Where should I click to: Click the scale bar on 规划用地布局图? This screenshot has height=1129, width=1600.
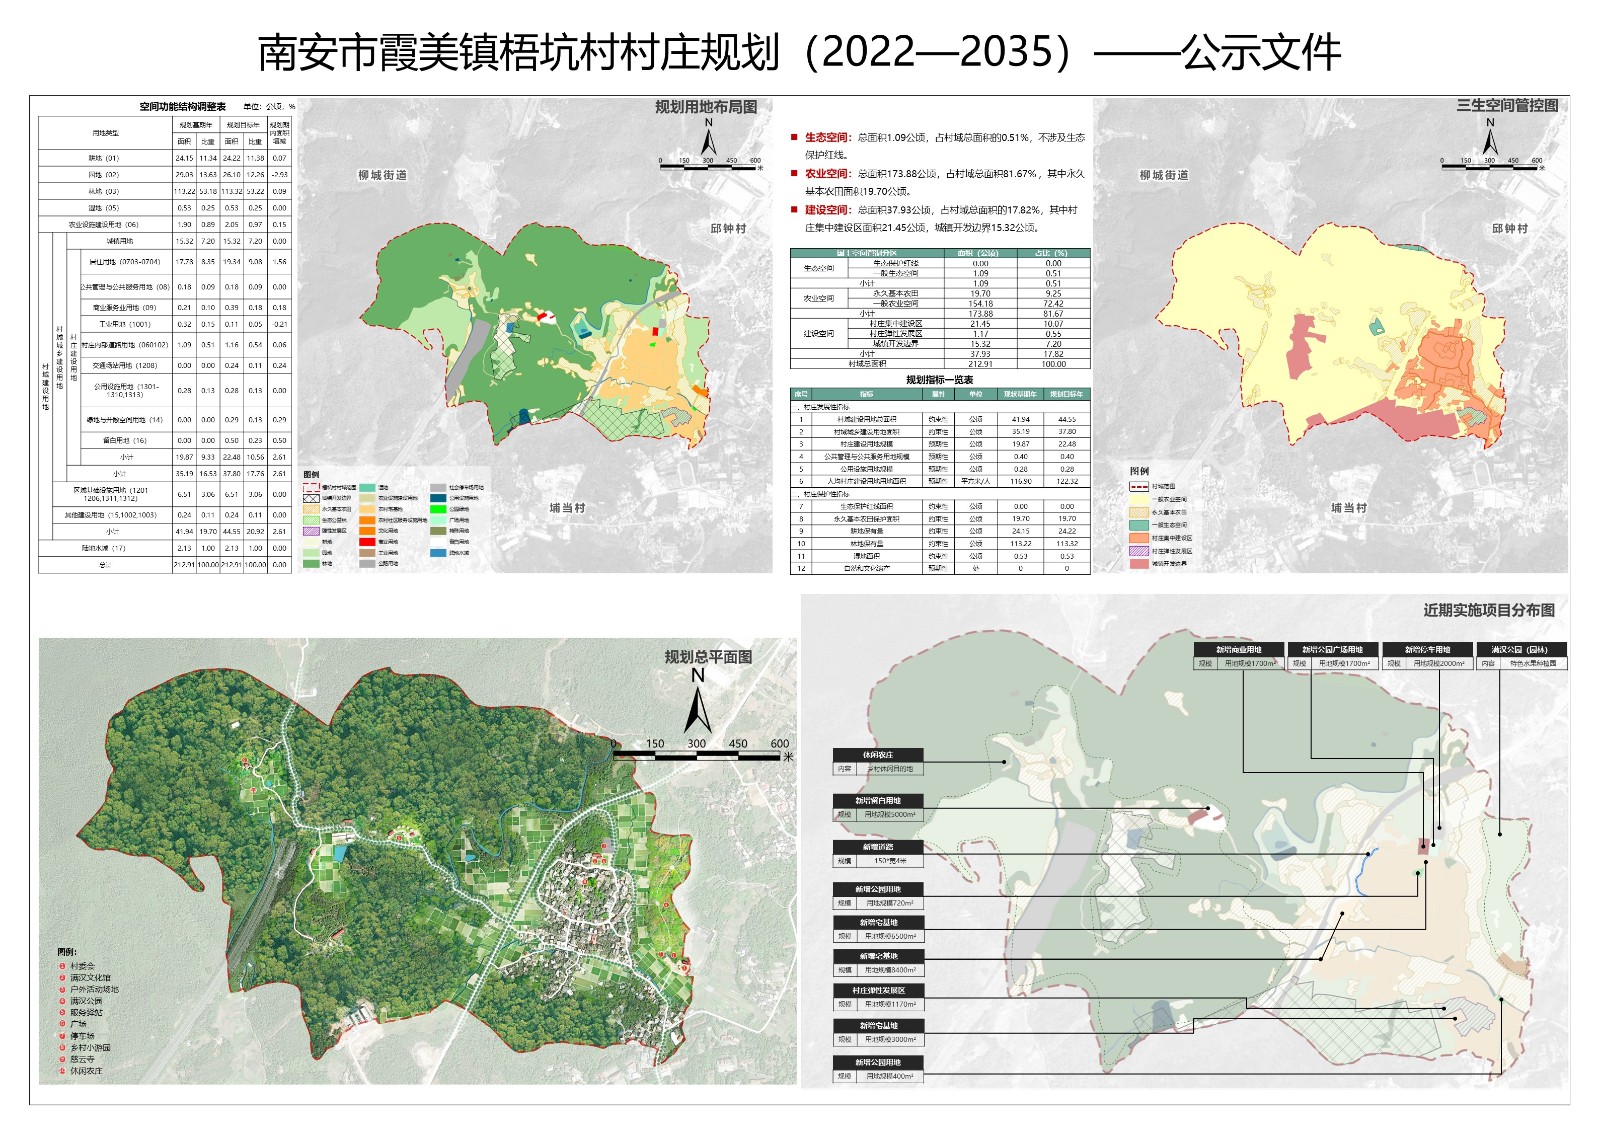(x=711, y=165)
